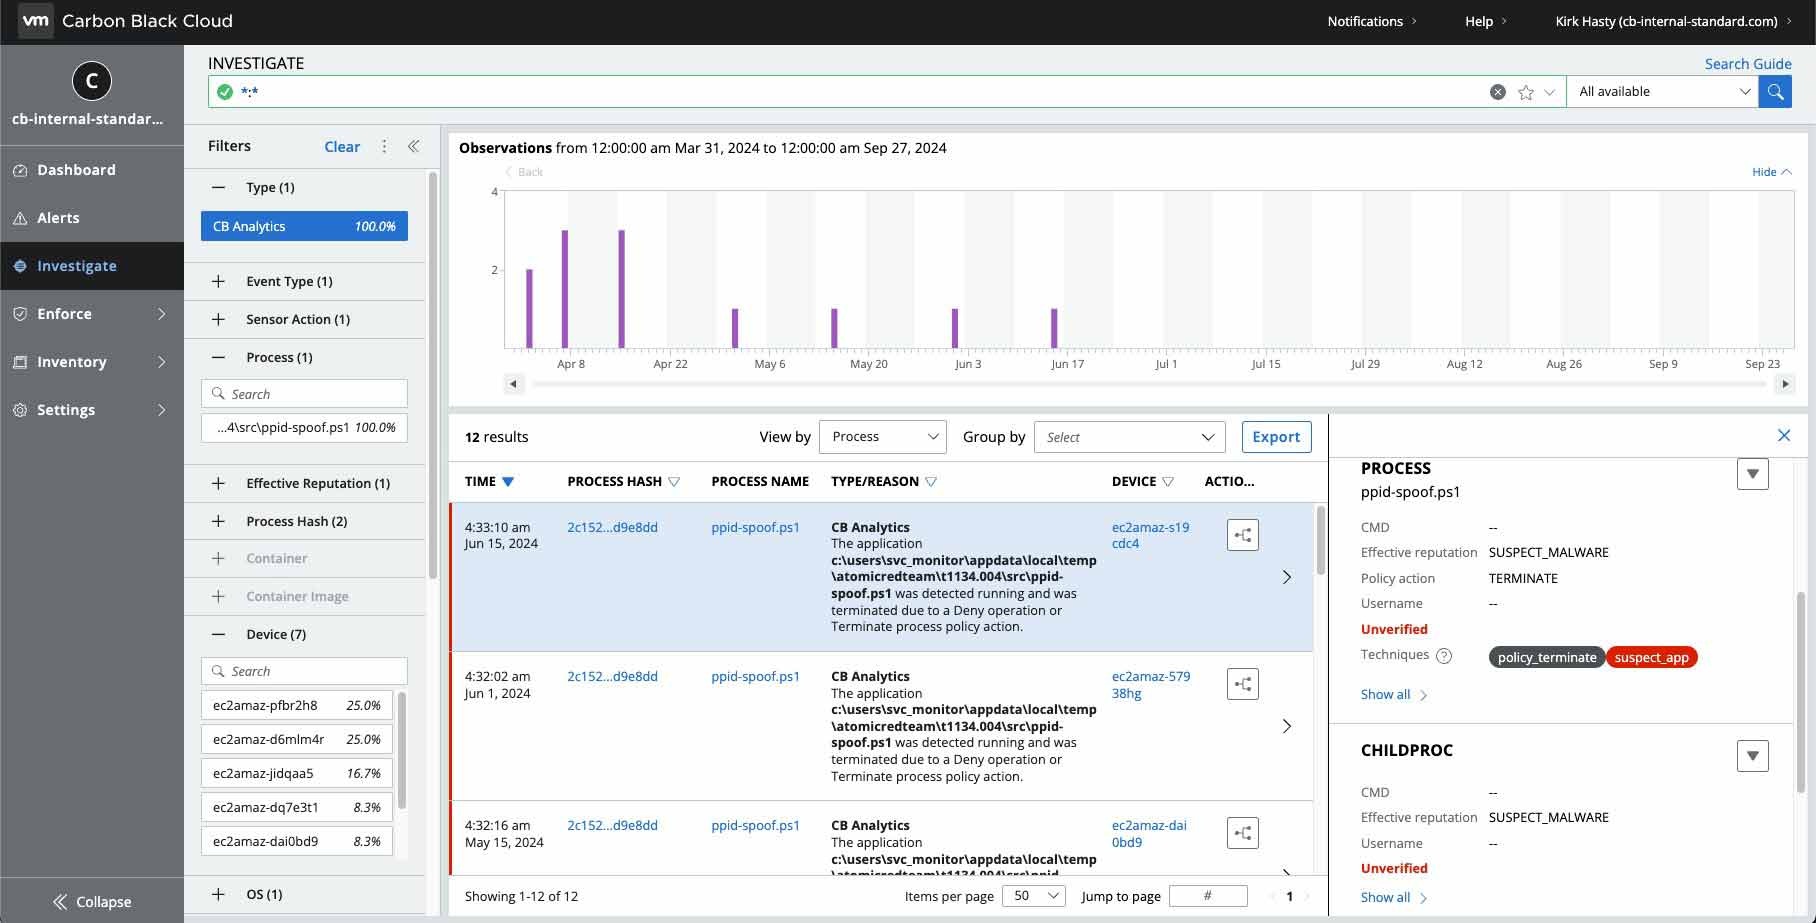Viewport: 1816px width, 923px height.
Task: Click the Jump to page input
Action: click(1208, 896)
